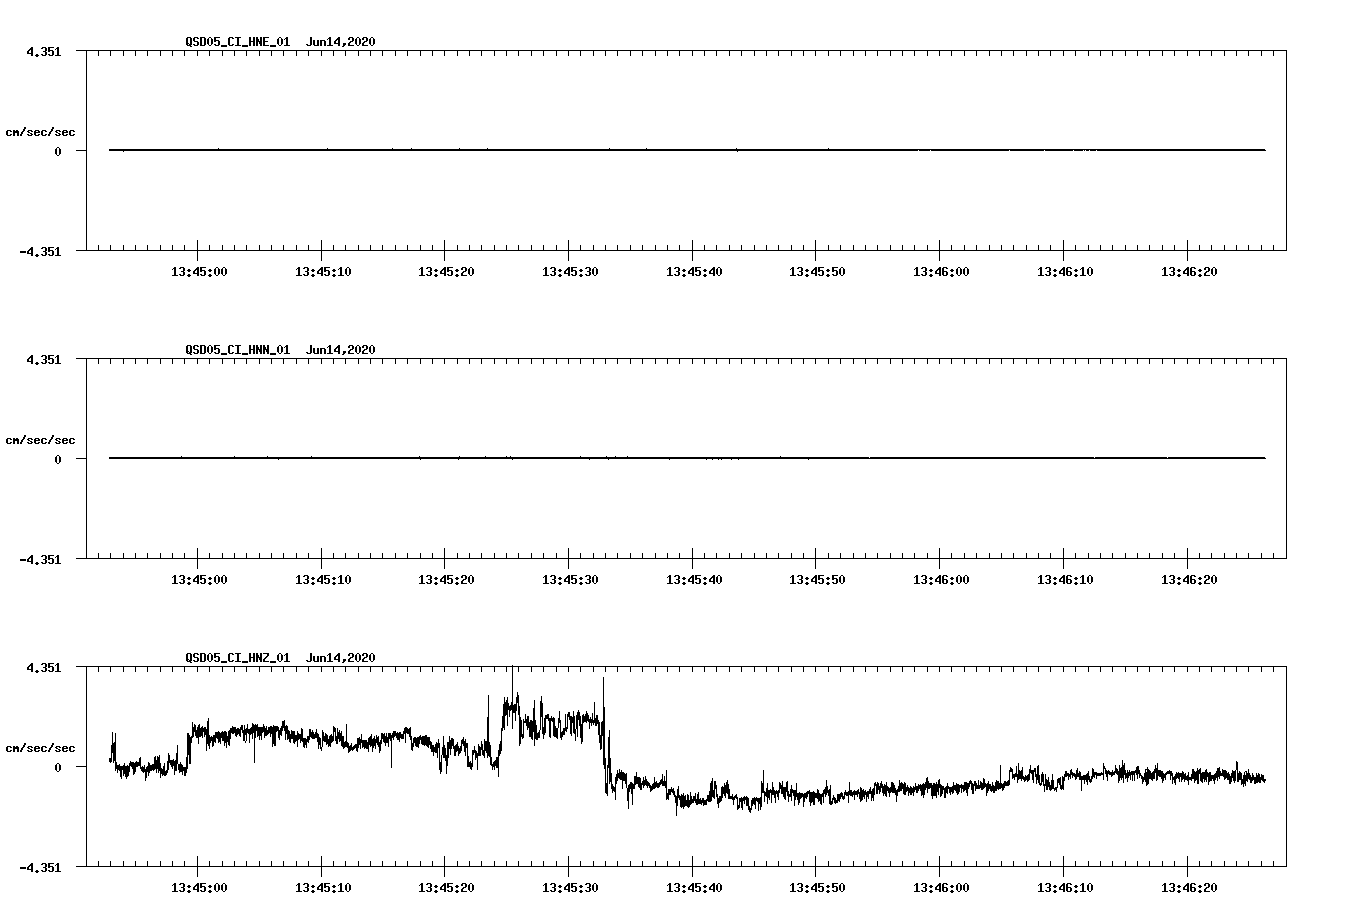Click the -4.351 lower limit of HNE plot
The height and width of the screenshot is (924, 1358).
pos(41,251)
